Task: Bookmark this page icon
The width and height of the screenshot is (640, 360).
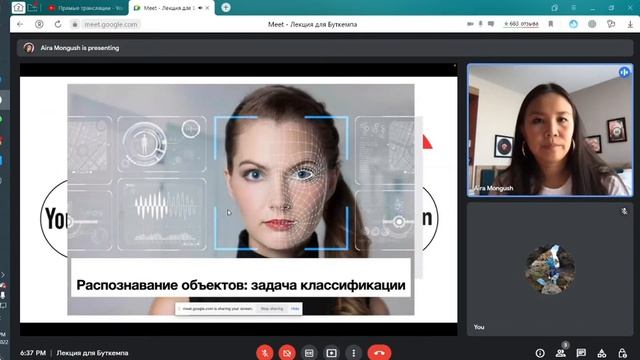Action: point(551,24)
